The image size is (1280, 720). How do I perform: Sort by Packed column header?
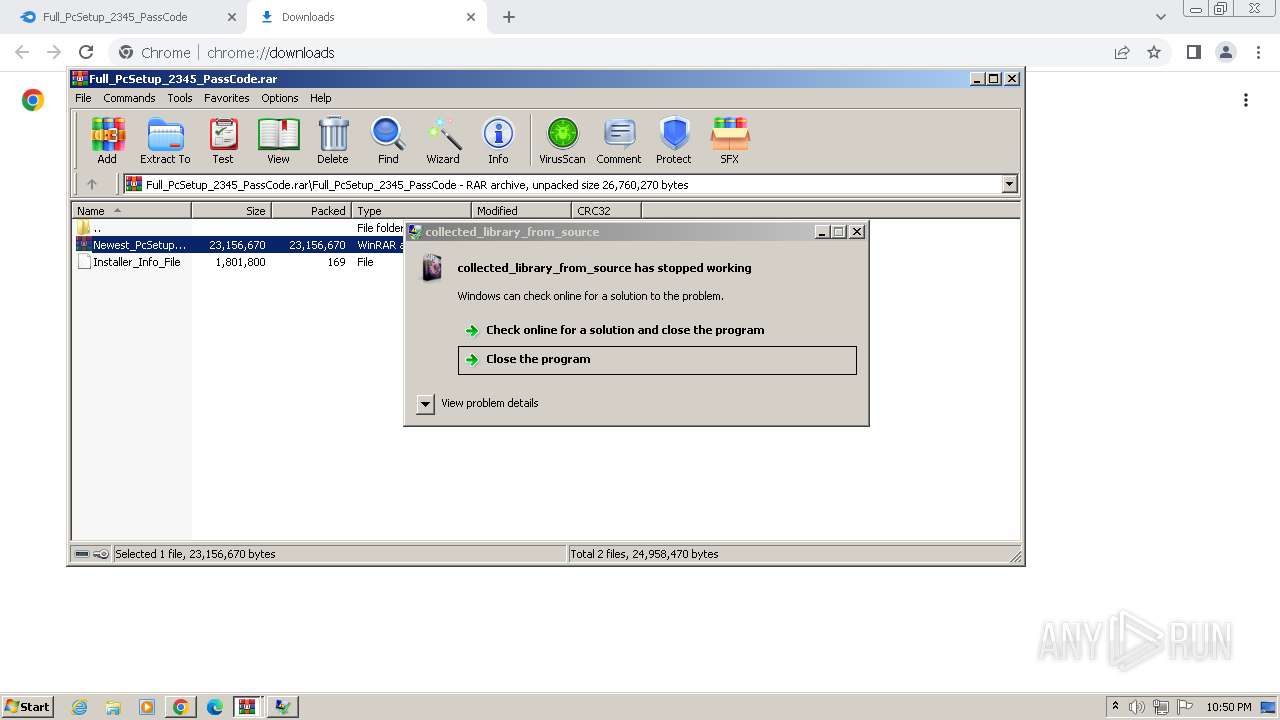point(311,211)
